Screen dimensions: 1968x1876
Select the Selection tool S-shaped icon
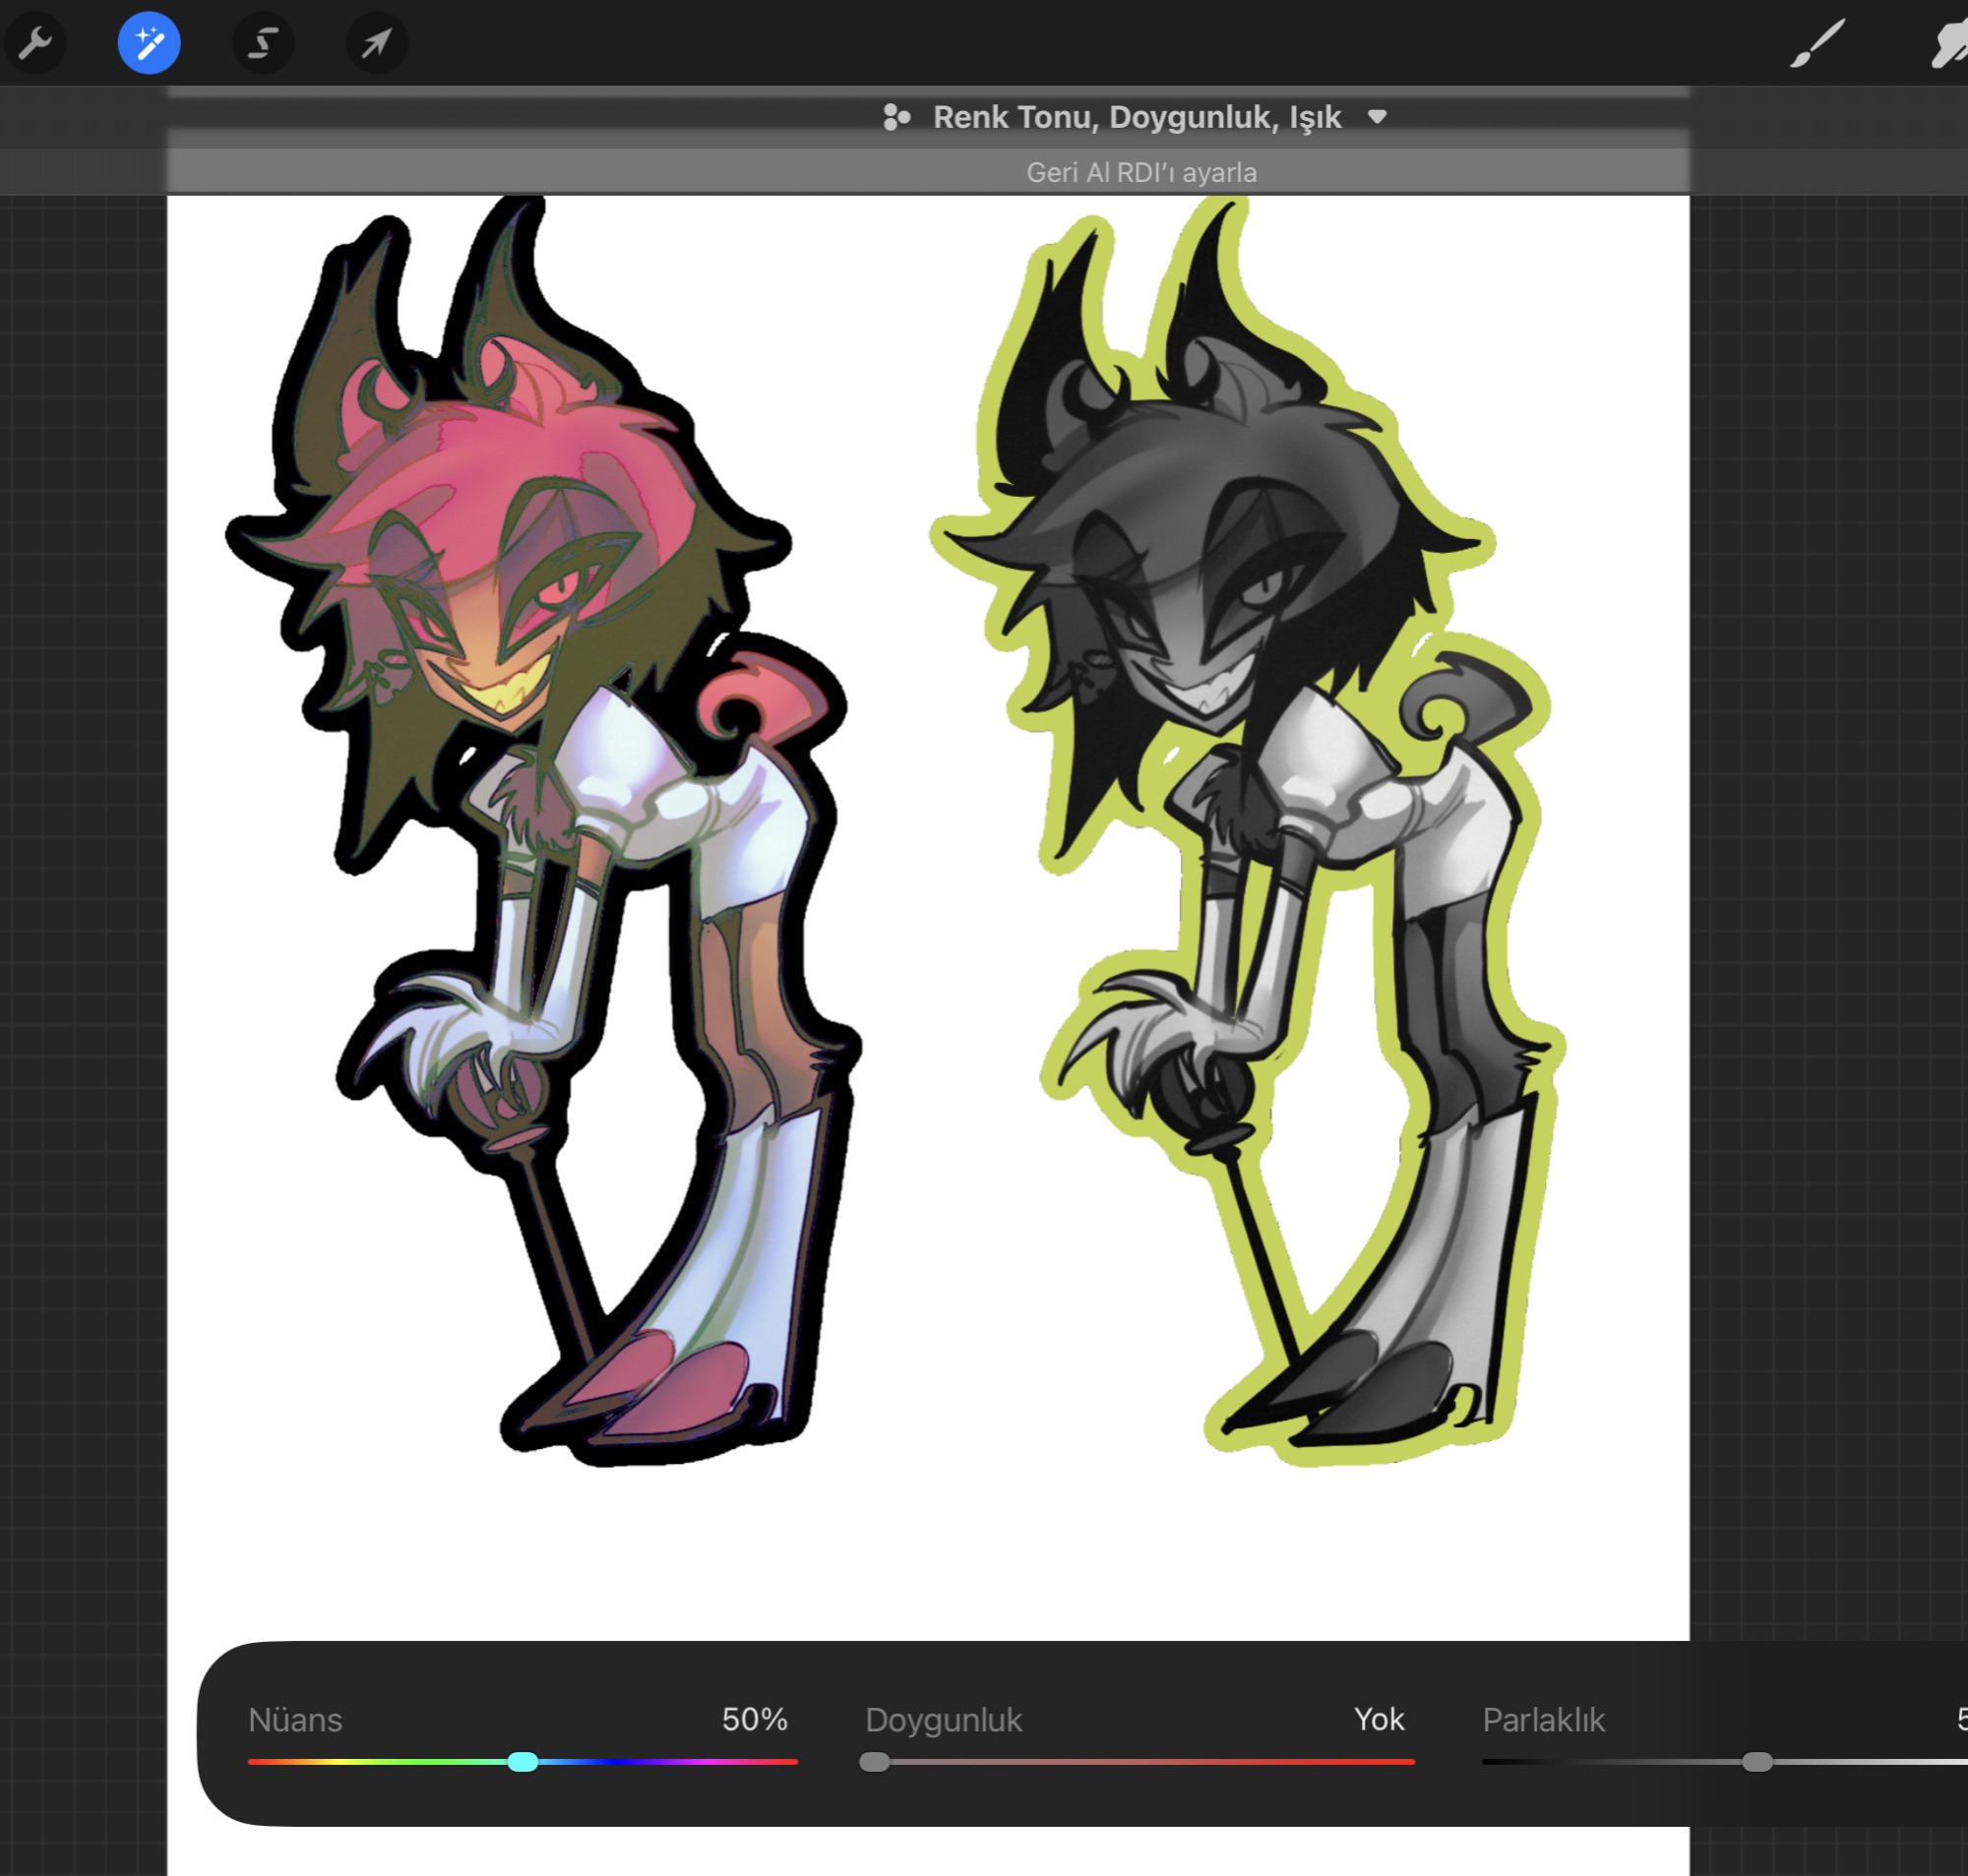pyautogui.click(x=263, y=43)
